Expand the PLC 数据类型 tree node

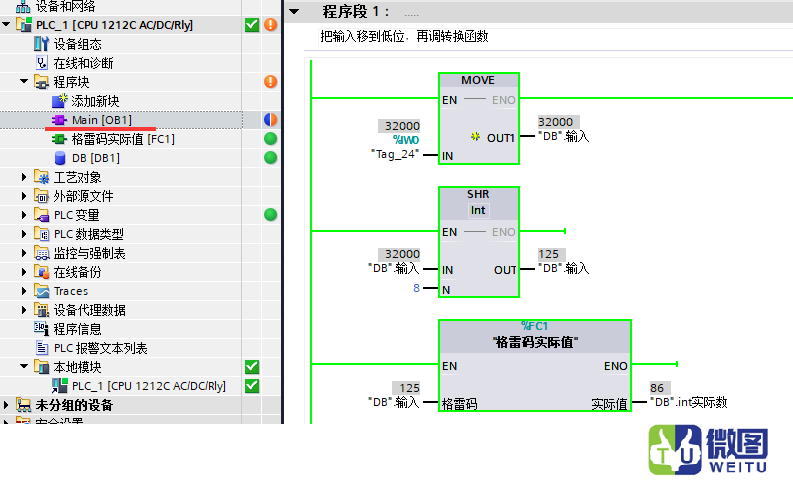tap(24, 234)
